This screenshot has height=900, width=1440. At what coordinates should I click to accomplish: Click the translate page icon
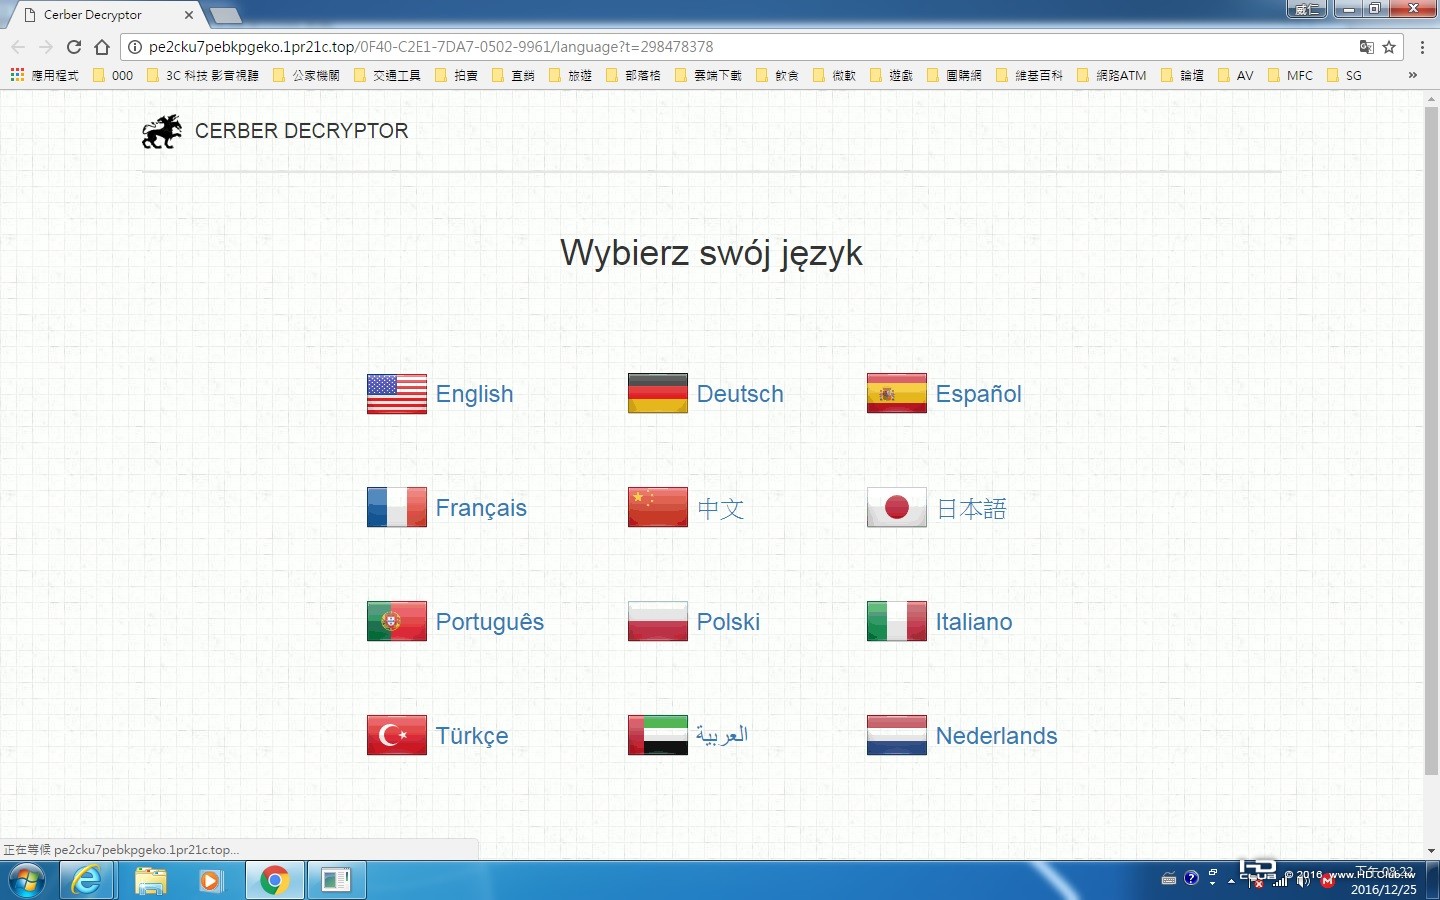point(1367,47)
